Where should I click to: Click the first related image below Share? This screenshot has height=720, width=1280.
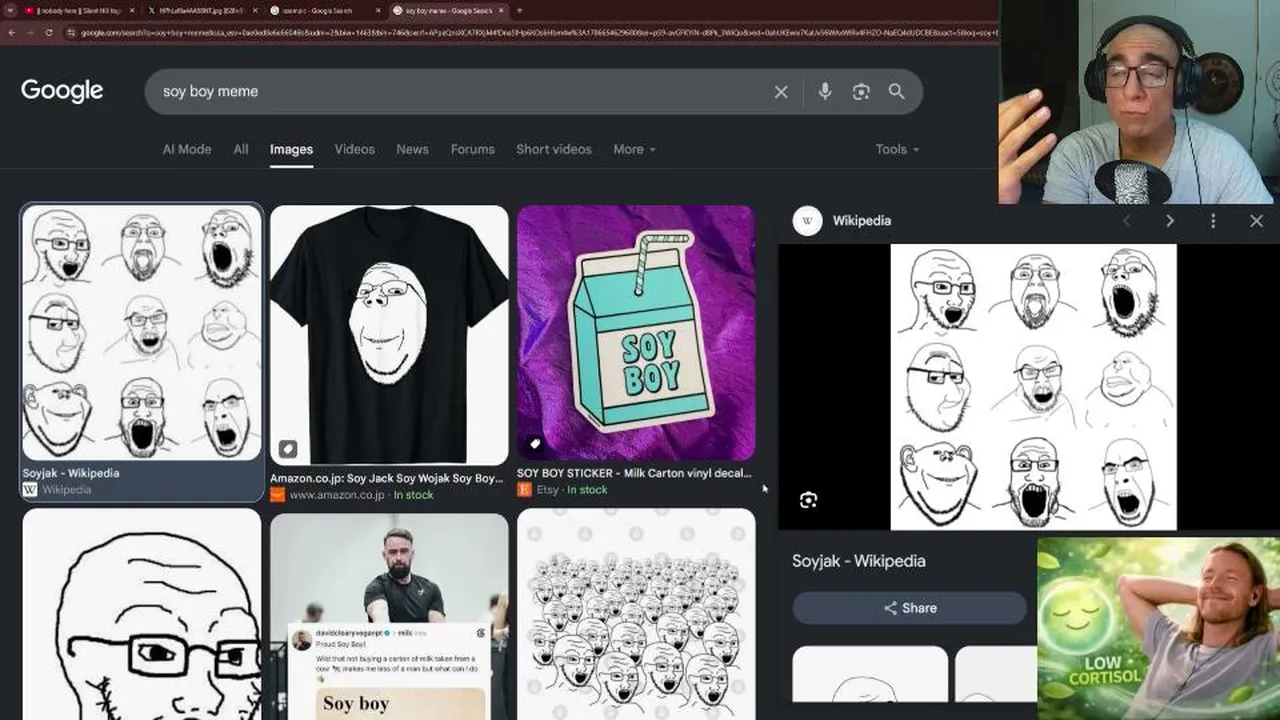pos(870,674)
